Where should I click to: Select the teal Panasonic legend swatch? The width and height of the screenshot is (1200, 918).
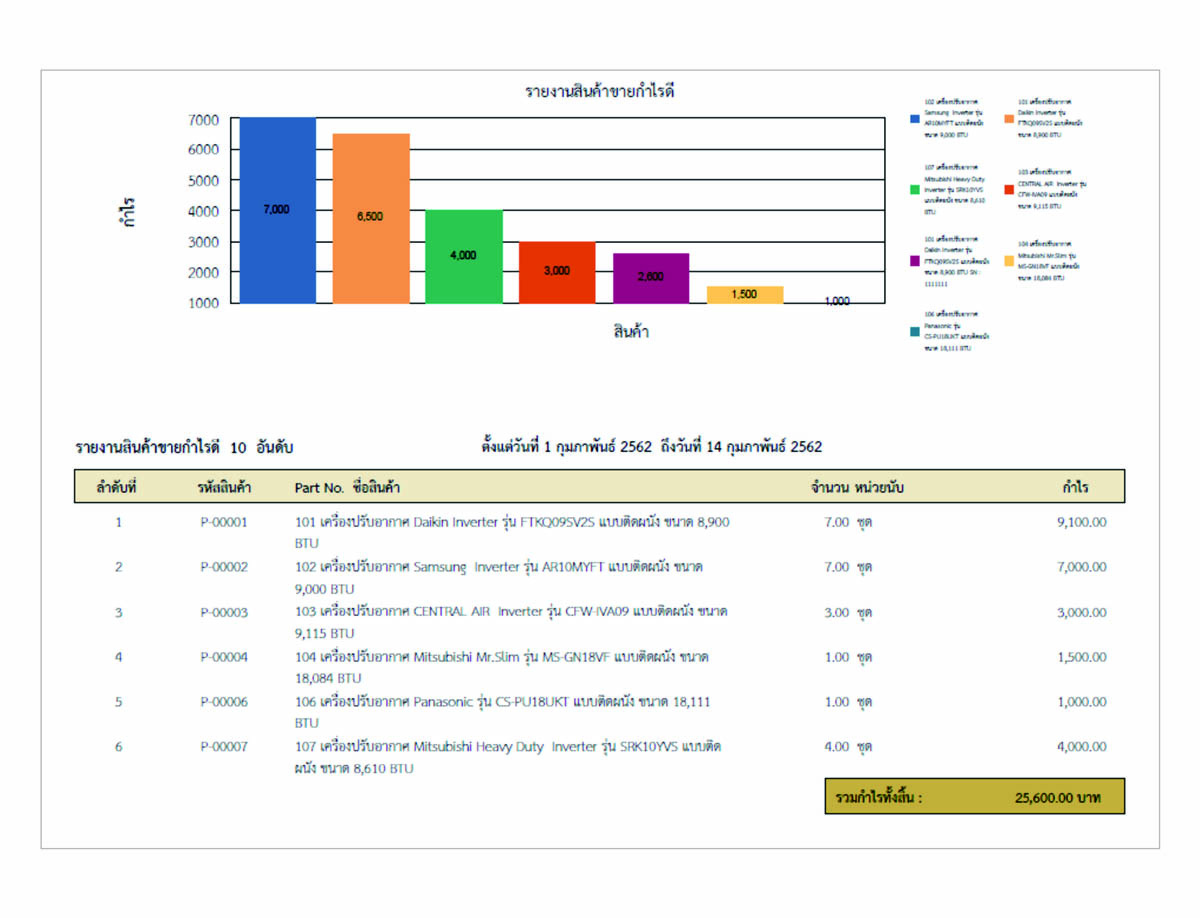tap(915, 332)
